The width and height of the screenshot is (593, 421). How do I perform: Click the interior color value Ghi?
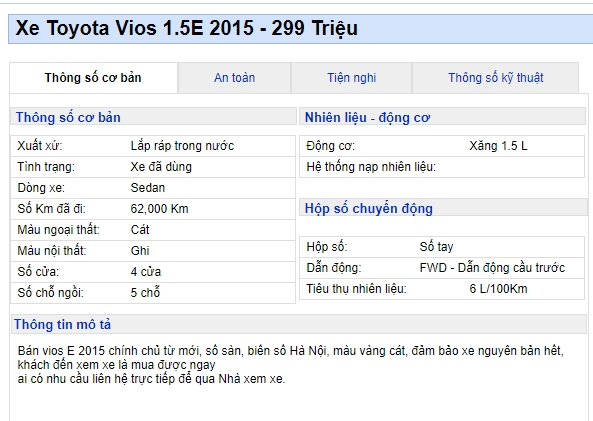pos(140,251)
